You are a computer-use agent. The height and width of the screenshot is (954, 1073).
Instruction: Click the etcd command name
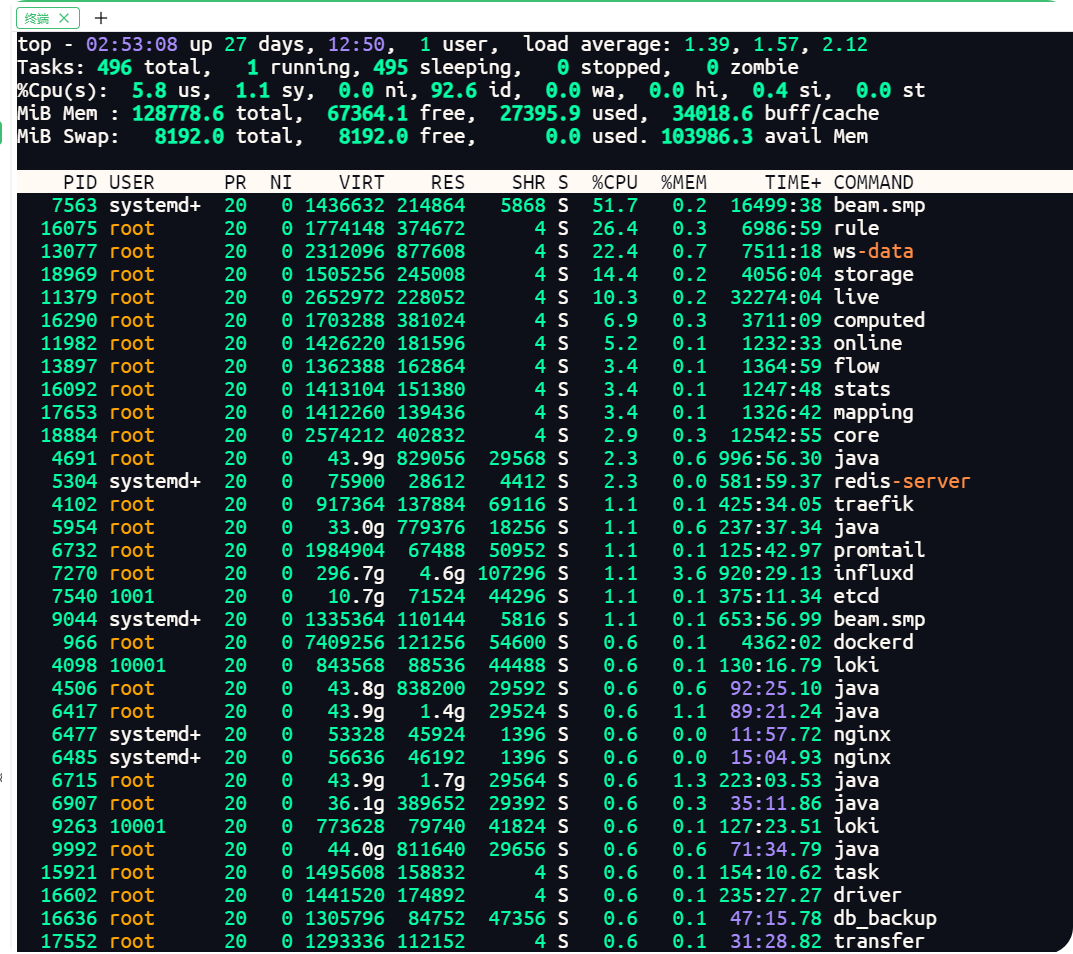point(856,596)
